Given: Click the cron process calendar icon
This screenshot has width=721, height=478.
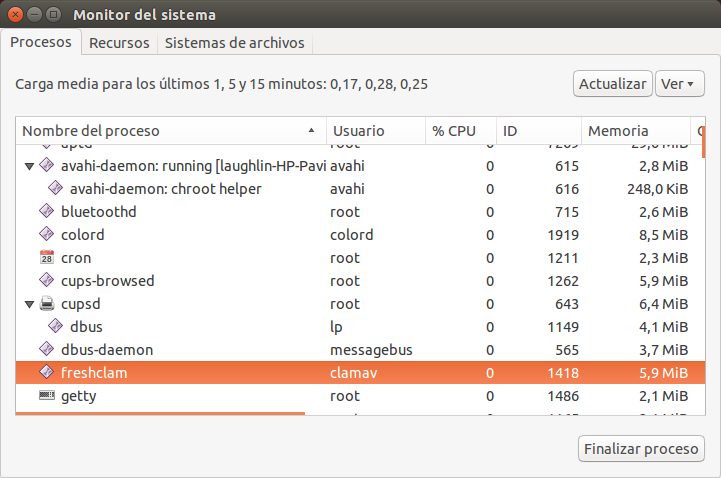Looking at the screenshot, I should click(x=46, y=258).
